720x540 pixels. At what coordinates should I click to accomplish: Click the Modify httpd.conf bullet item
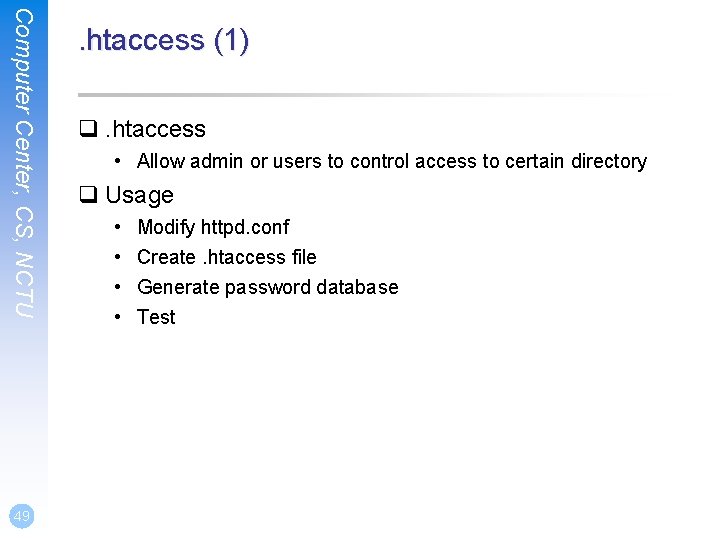click(x=214, y=227)
